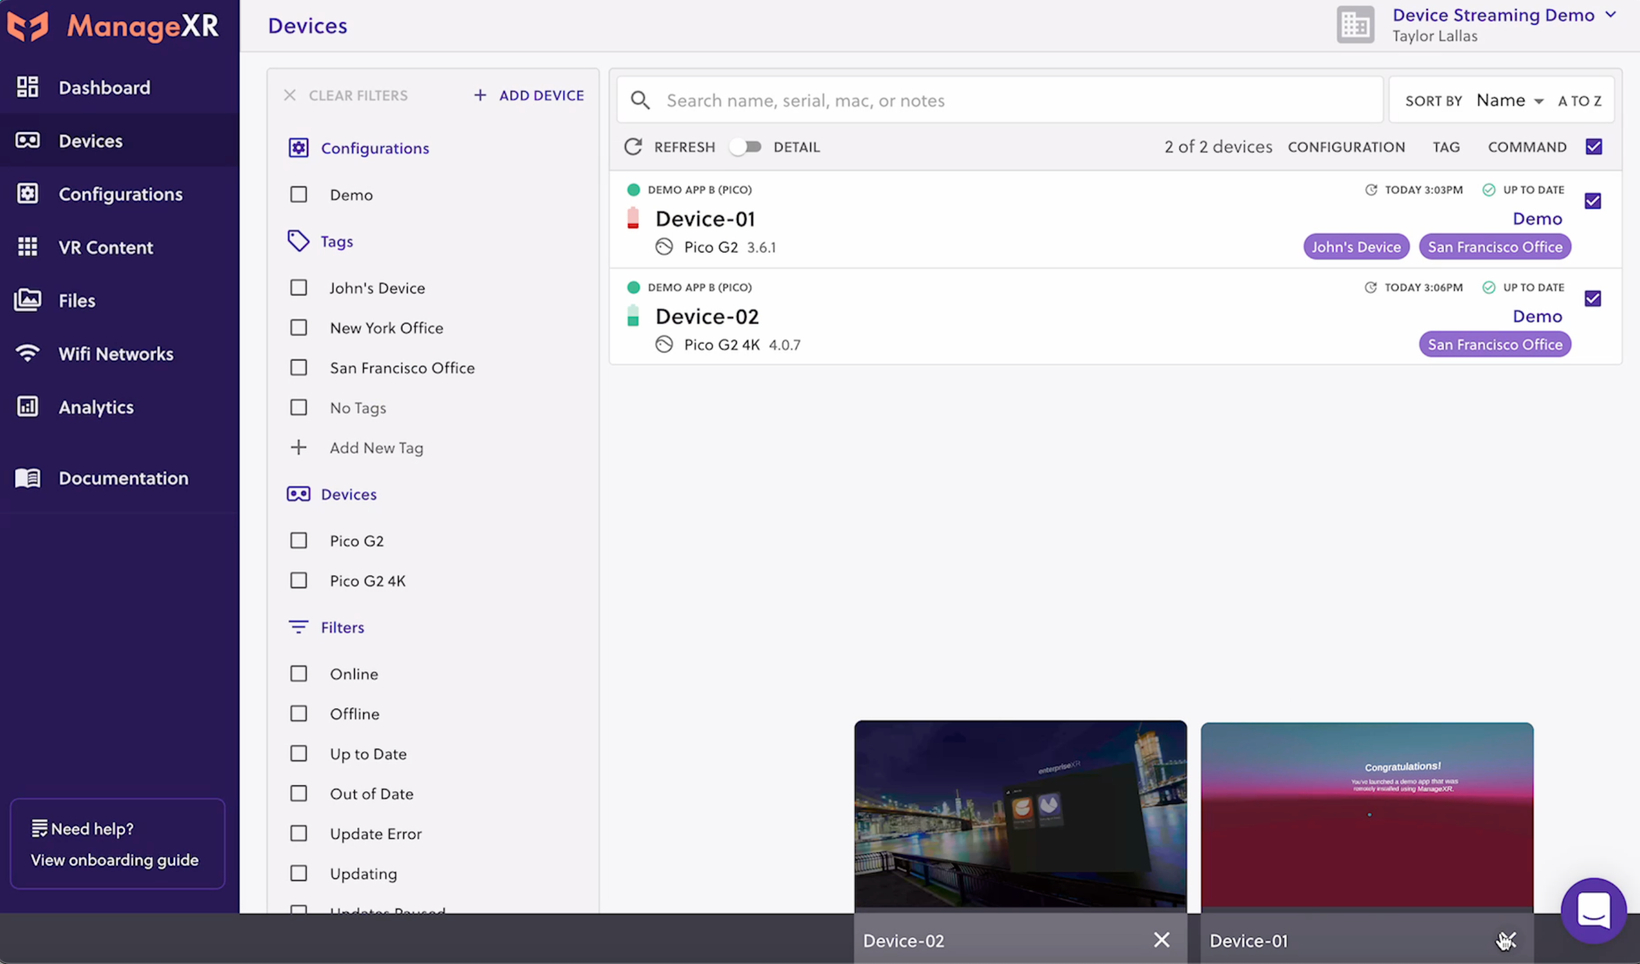The image size is (1640, 964).
Task: Toggle the Detail switch
Action: click(x=745, y=147)
